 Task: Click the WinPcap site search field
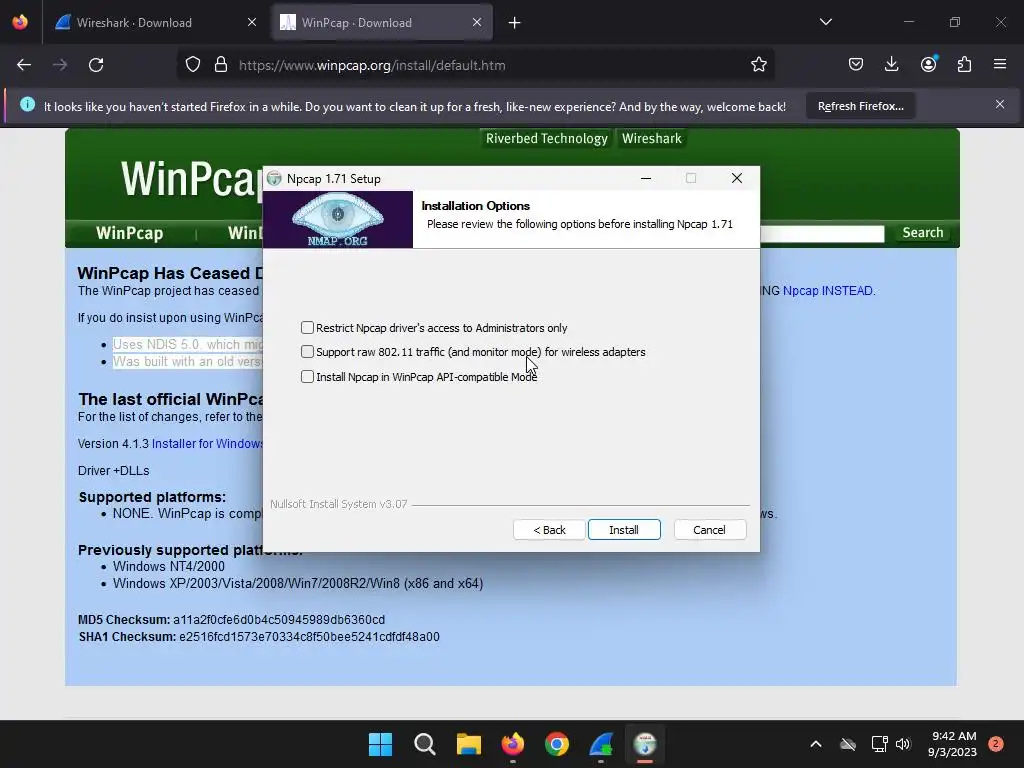click(822, 233)
